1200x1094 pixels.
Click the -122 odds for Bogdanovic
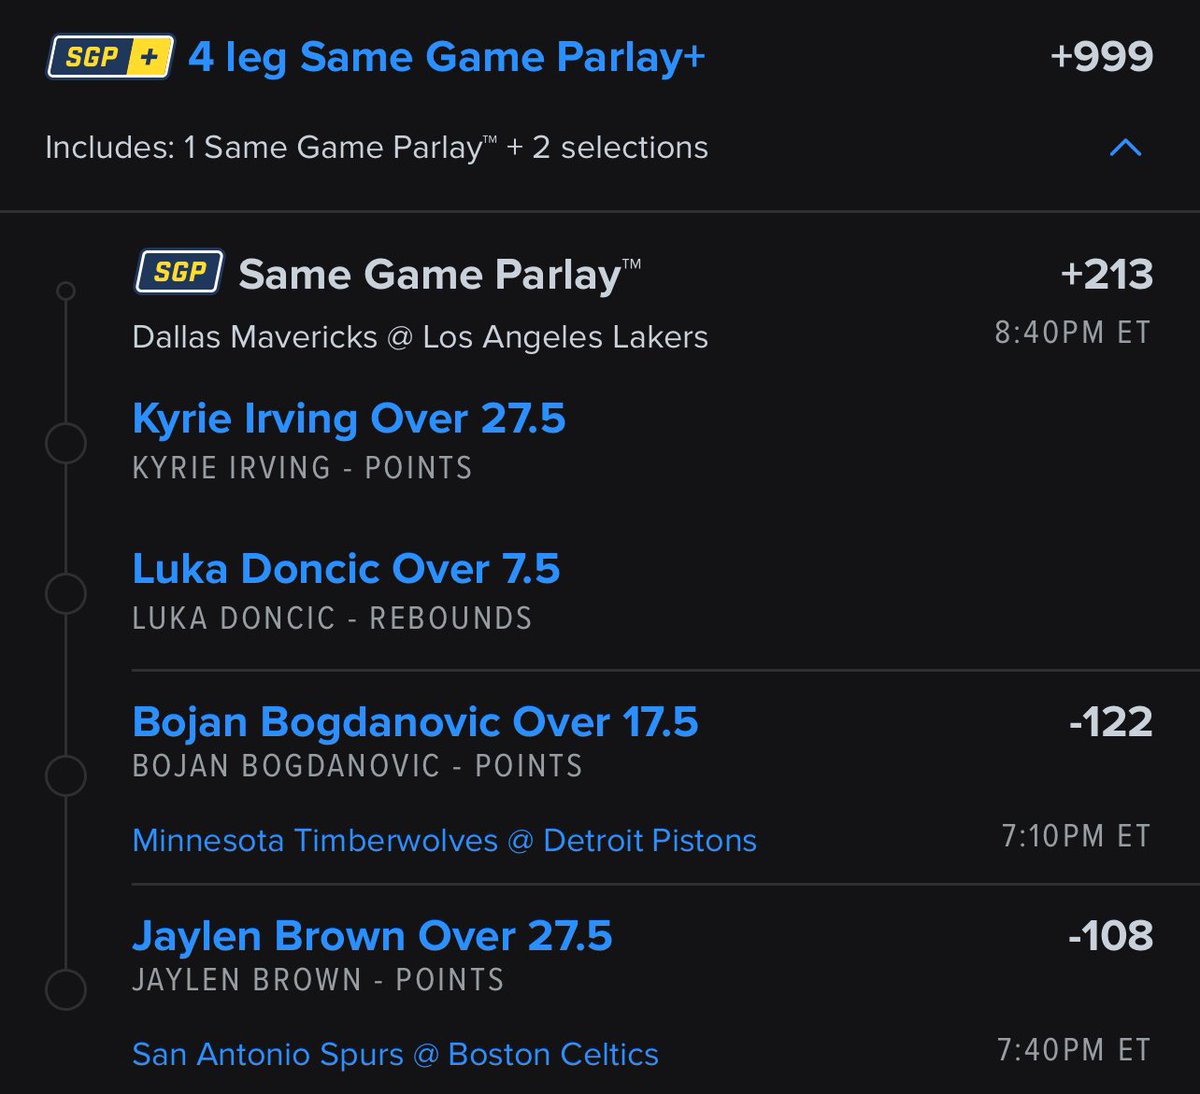point(1110,722)
